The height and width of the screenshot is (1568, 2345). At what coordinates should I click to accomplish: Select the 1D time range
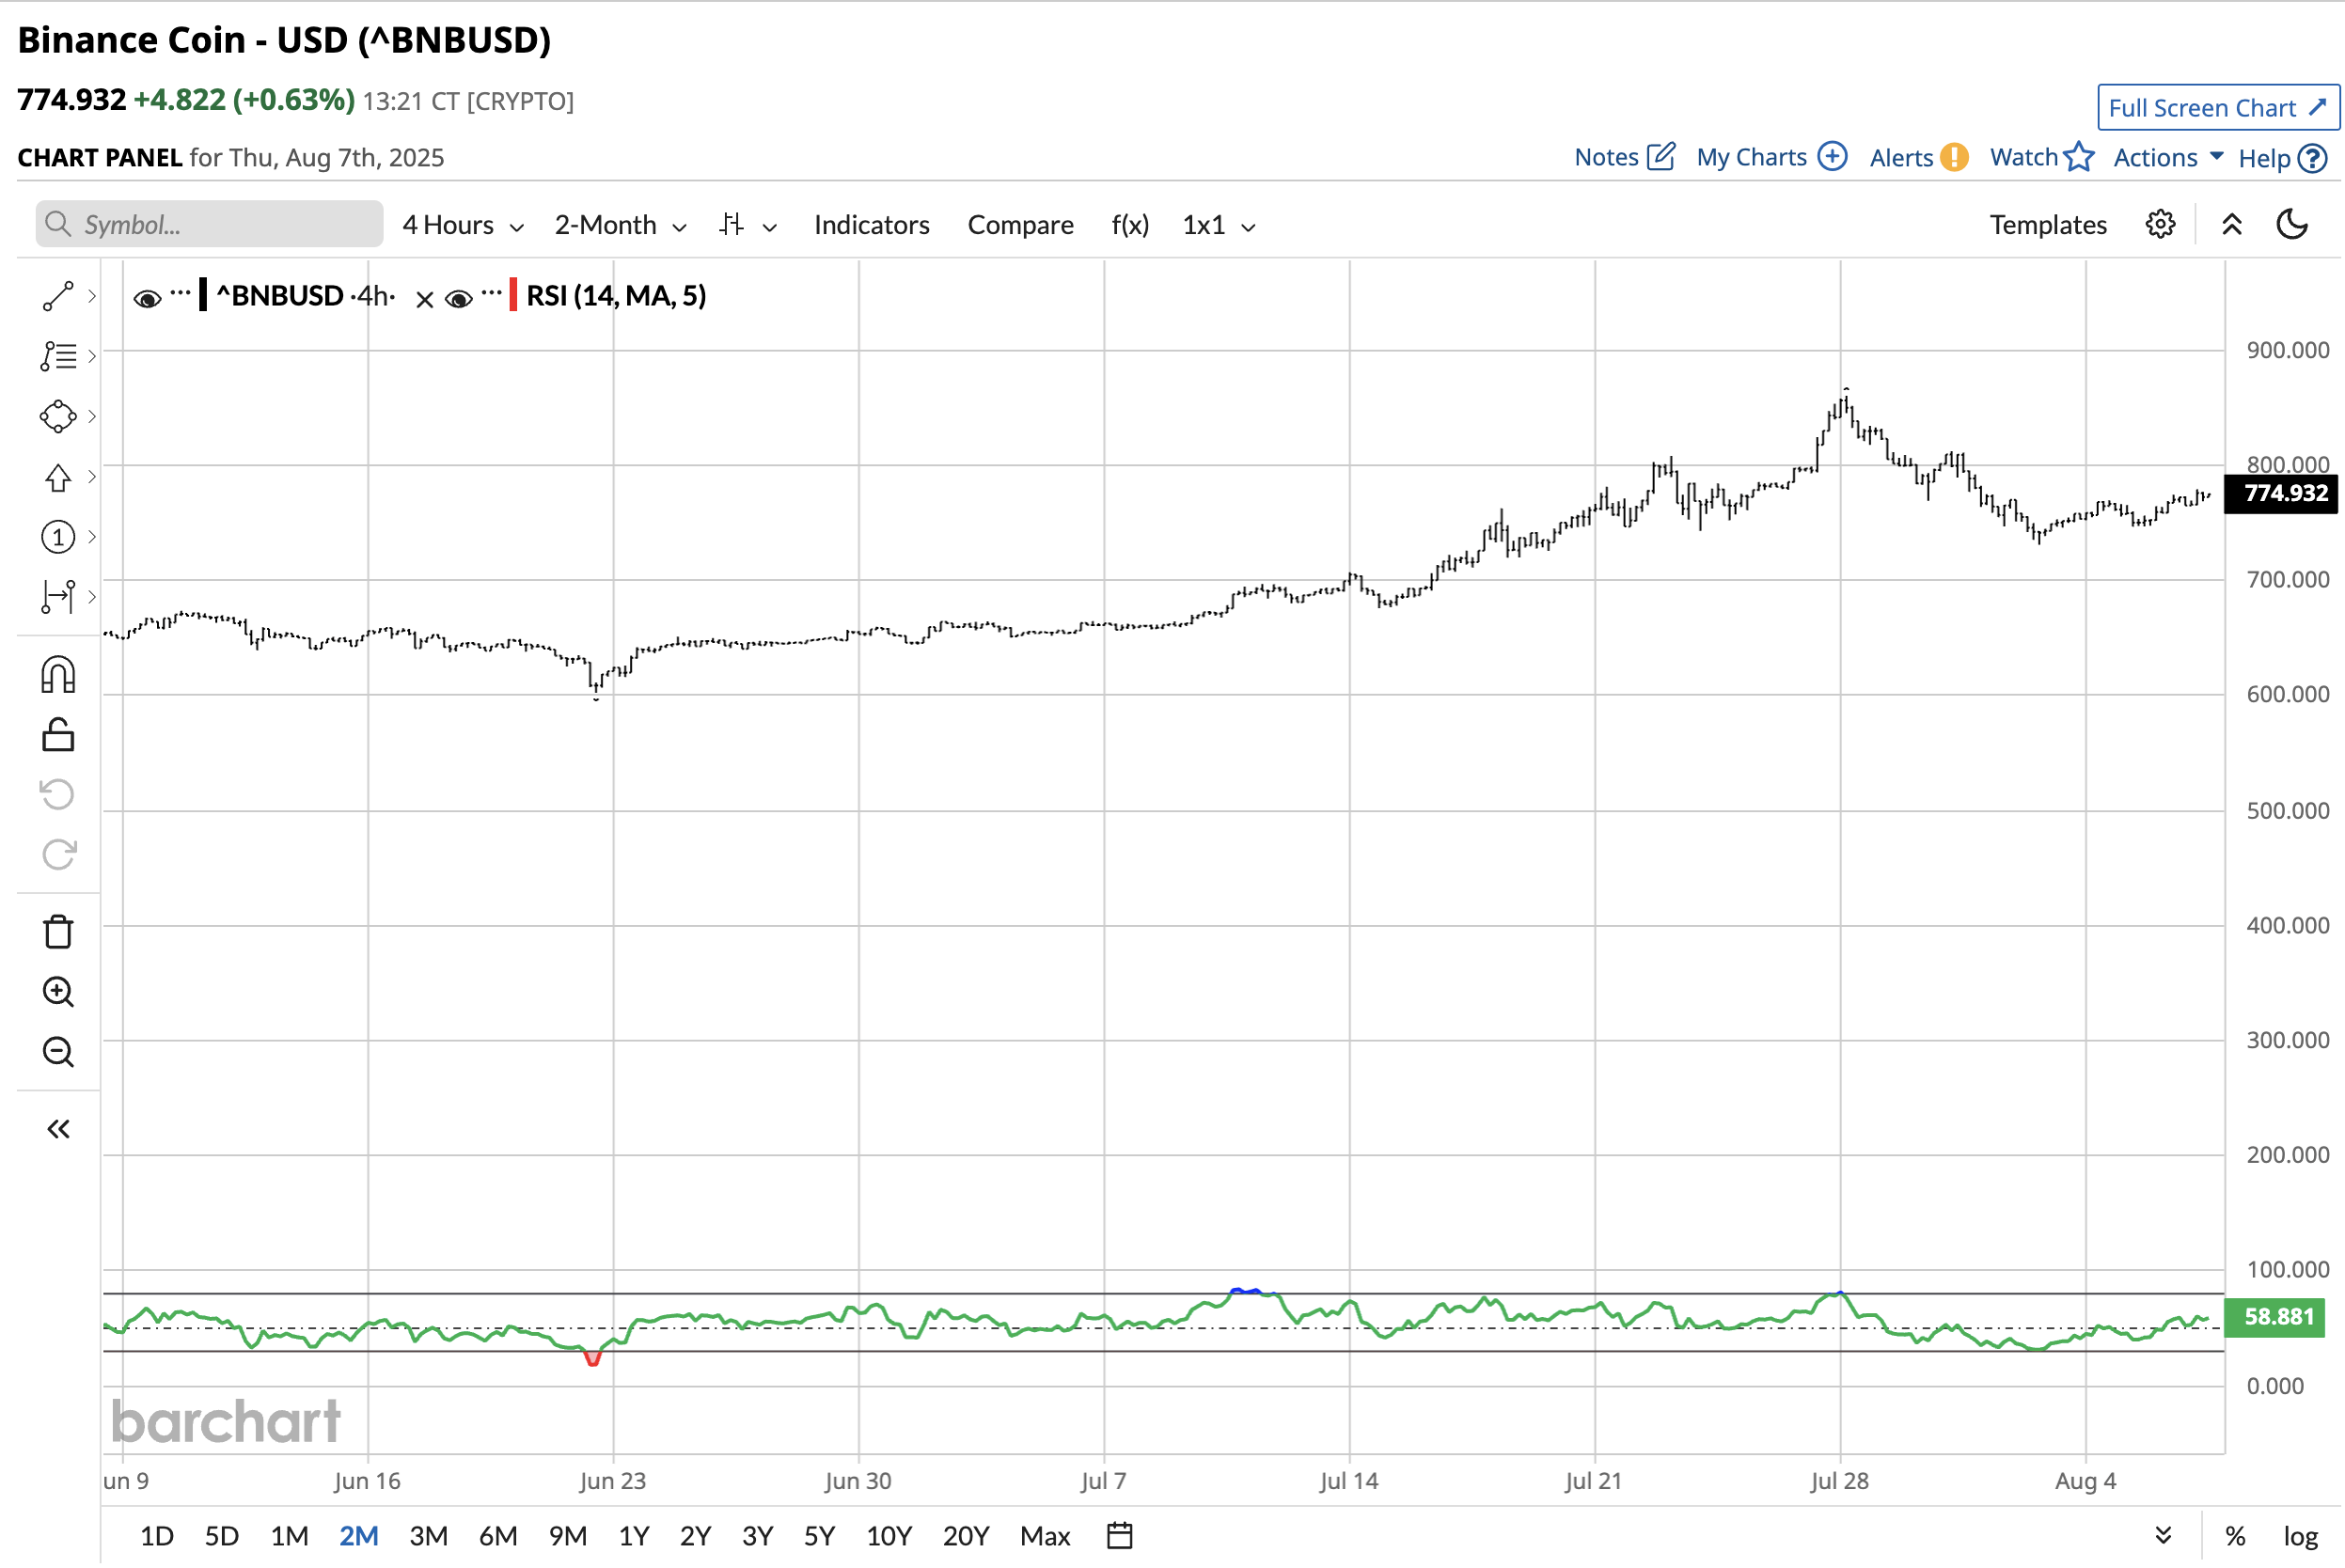157,1536
